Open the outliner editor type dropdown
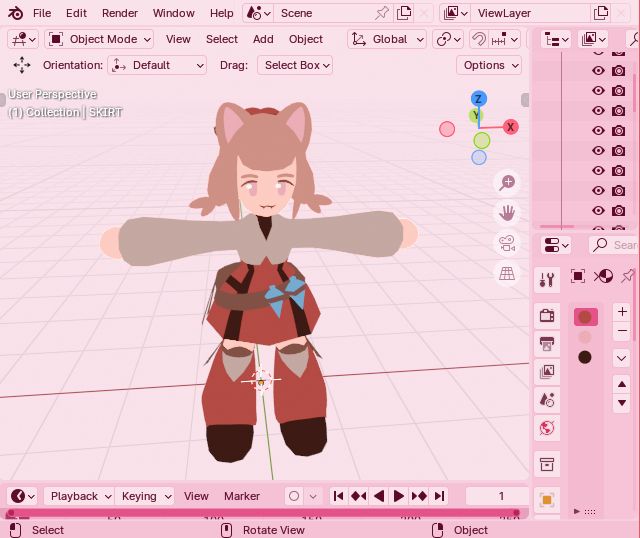This screenshot has width=640, height=538. click(x=556, y=40)
